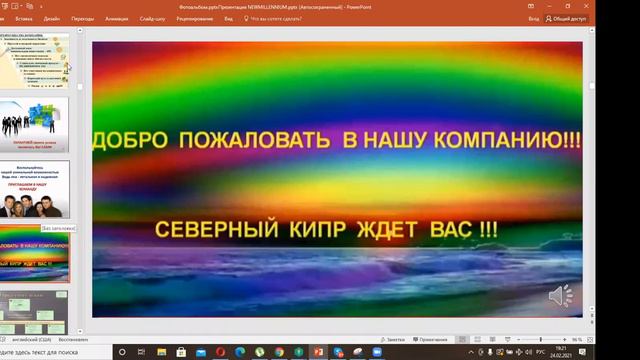Click thumbnail pane scroll up arrow

[x=80, y=30]
